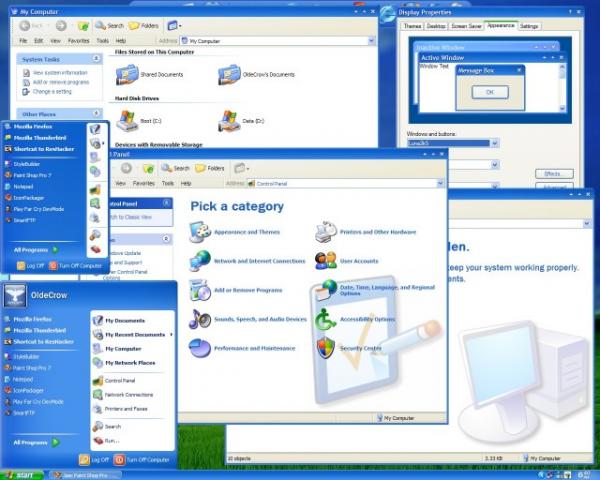Image resolution: width=600 pixels, height=480 pixels.
Task: Expand the Control Panel address bar dropdown
Action: pyautogui.click(x=440, y=183)
